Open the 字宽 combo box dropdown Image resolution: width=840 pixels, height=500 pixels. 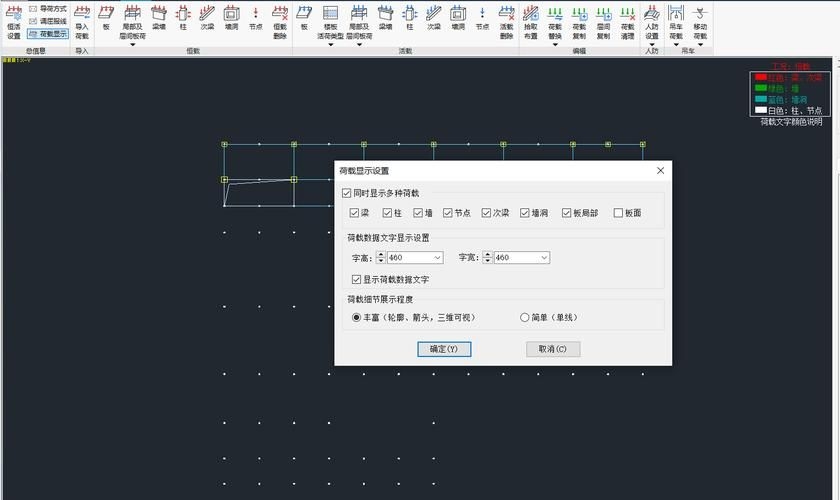click(x=544, y=258)
